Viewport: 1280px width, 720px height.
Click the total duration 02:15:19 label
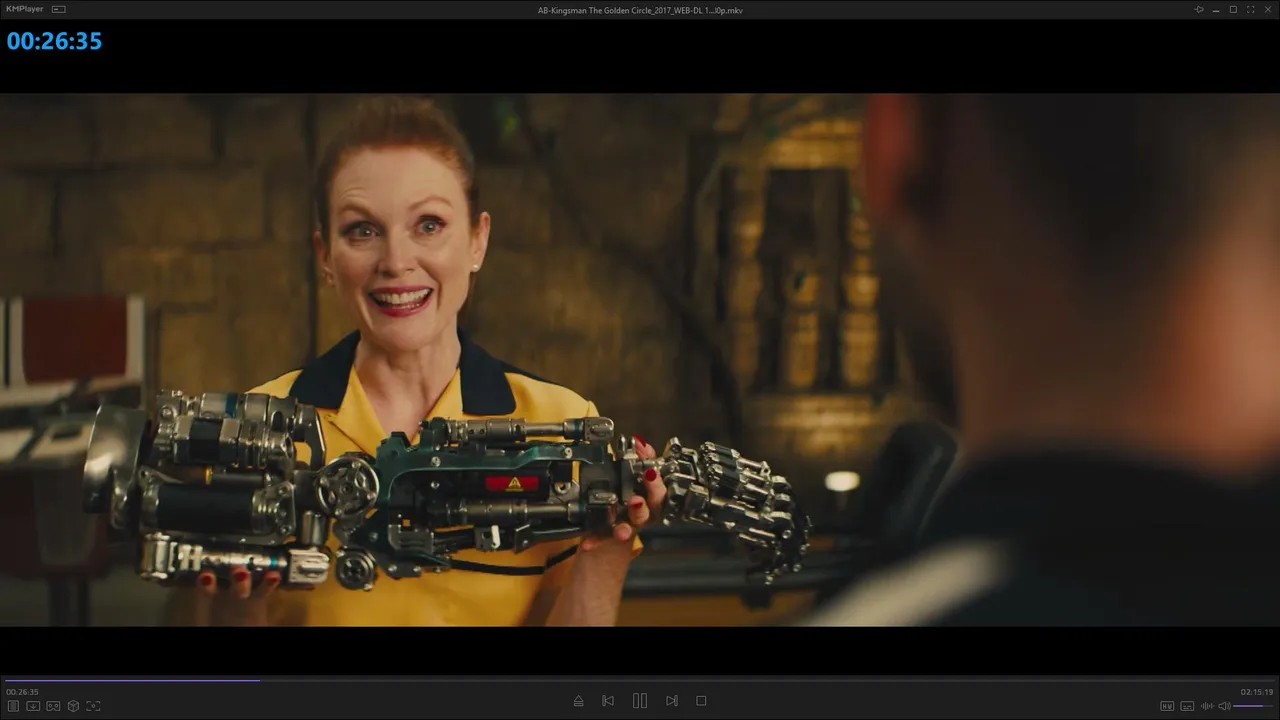coord(1257,692)
